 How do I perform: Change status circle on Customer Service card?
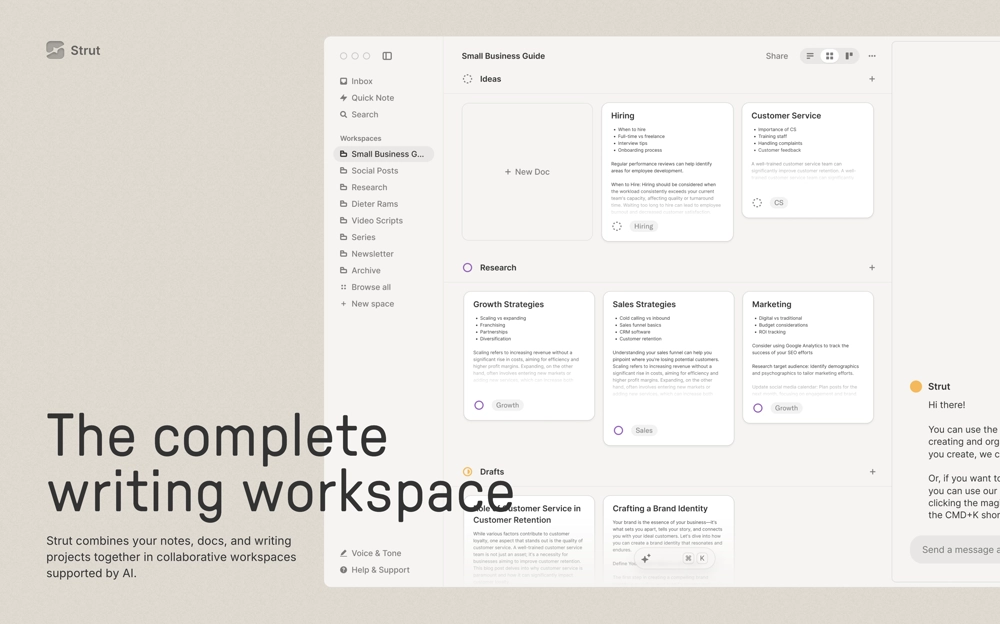coord(757,203)
